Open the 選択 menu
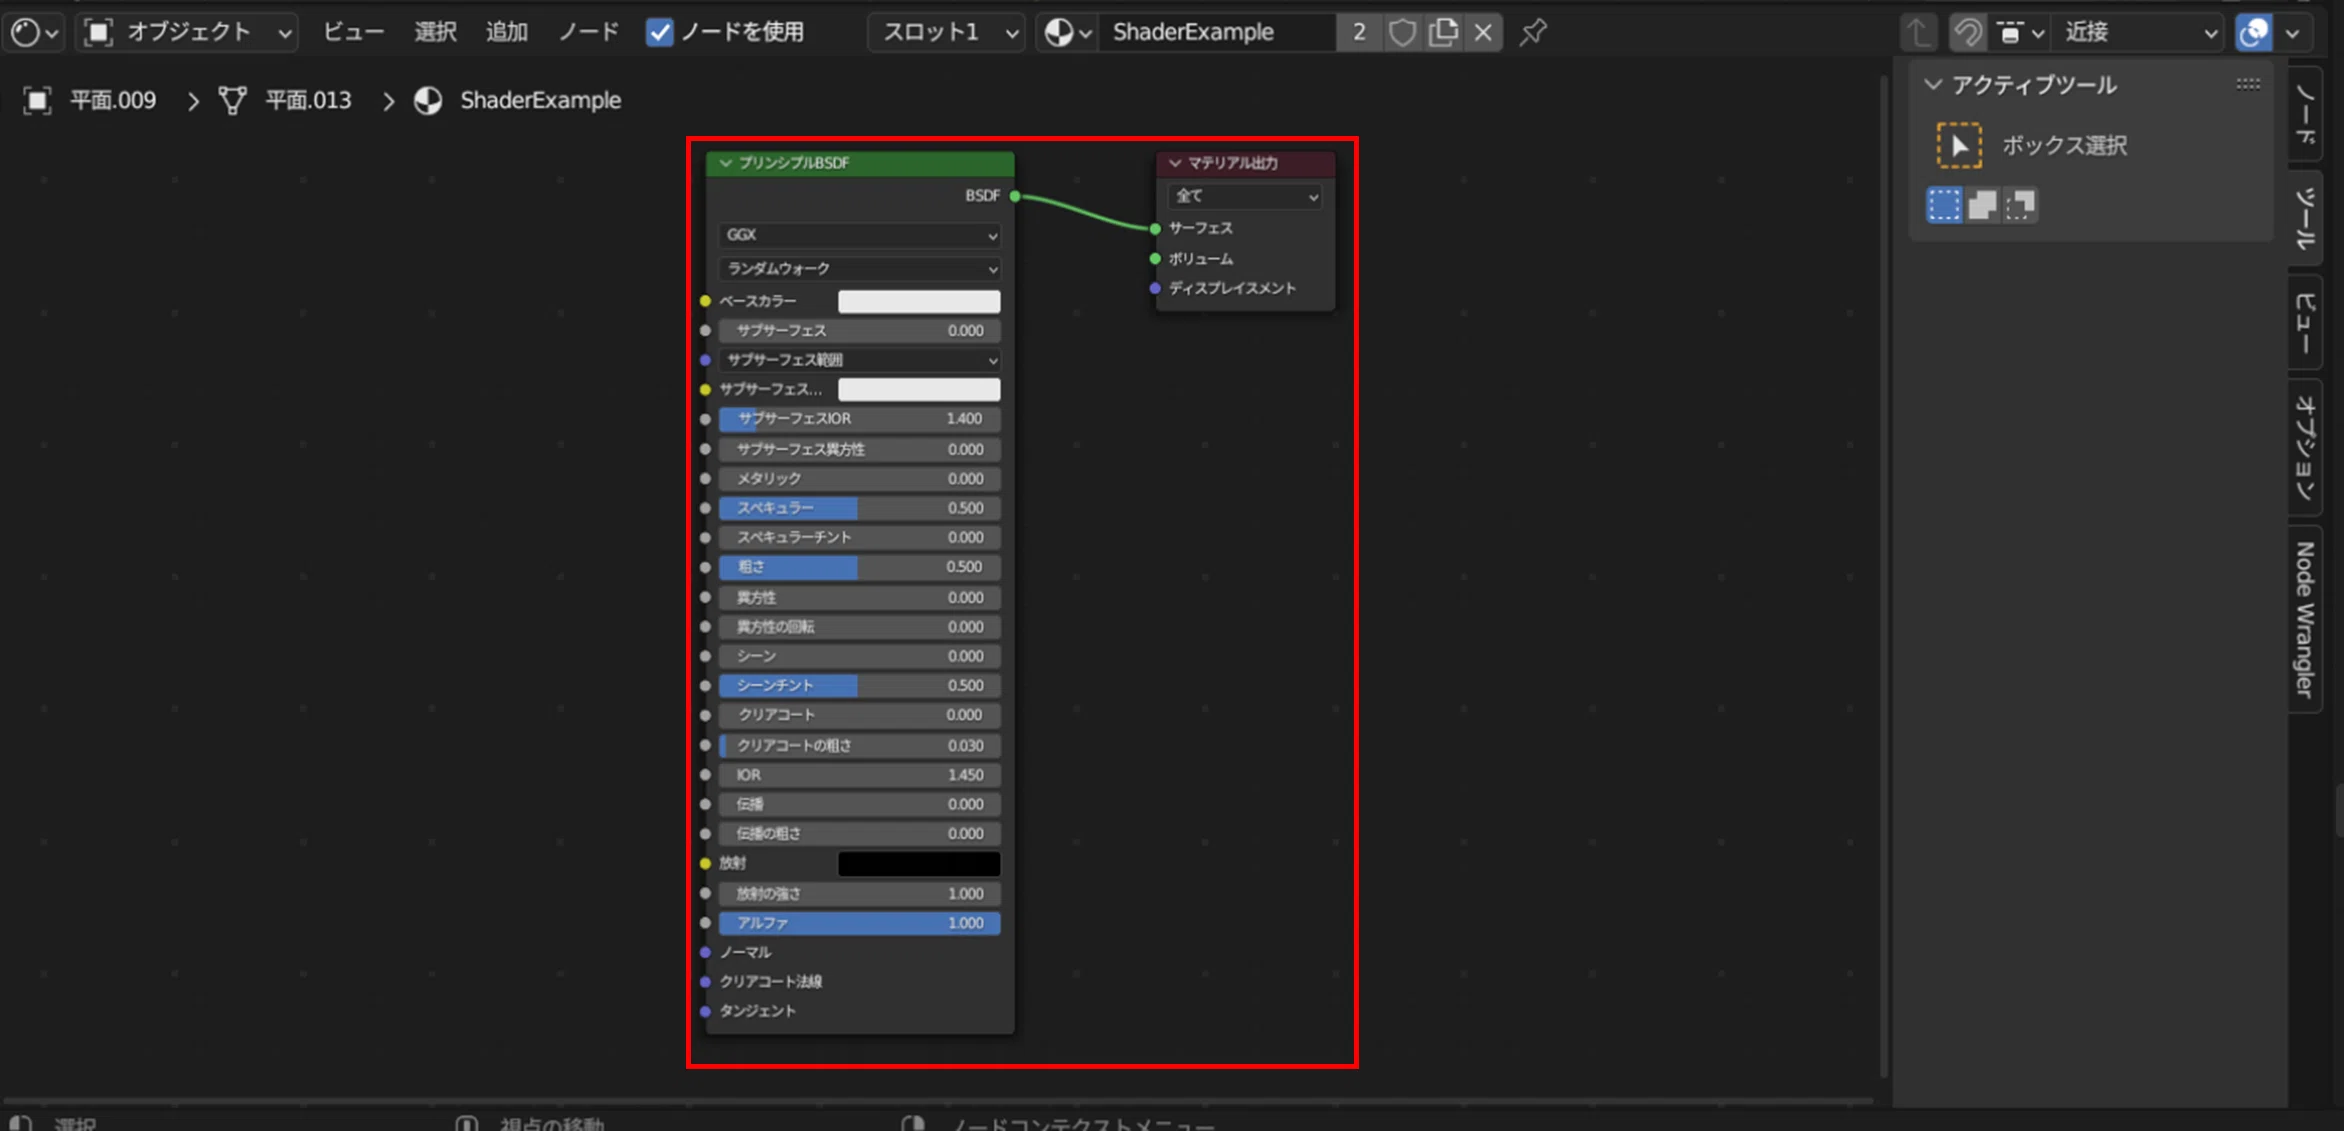Viewport: 2344px width, 1131px height. tap(435, 32)
